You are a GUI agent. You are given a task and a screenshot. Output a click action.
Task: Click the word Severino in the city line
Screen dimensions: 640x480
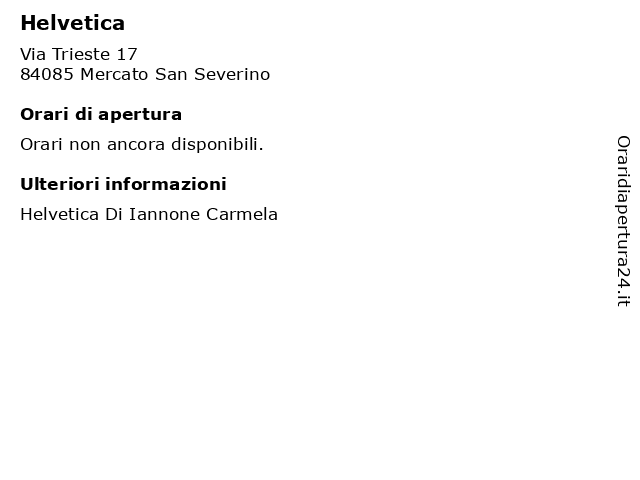[232, 74]
